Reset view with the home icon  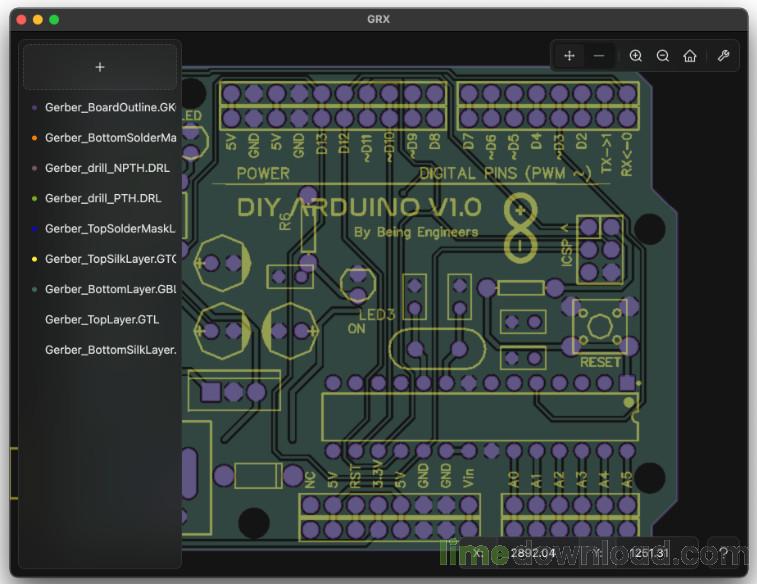coord(690,56)
